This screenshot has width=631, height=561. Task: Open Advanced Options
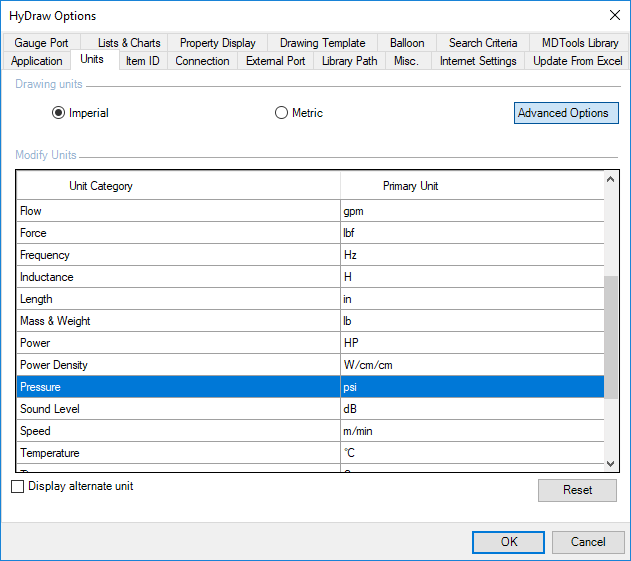[566, 113]
